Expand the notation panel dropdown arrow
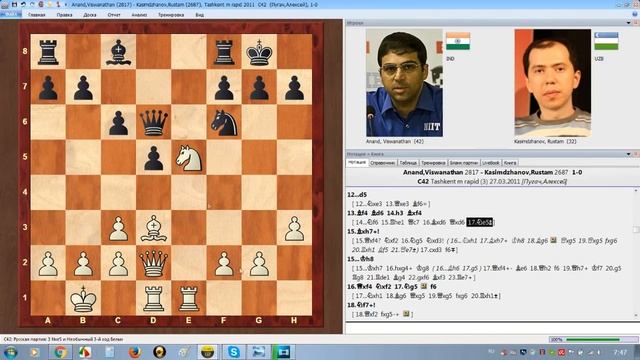This screenshot has height=360, width=640. pyautogui.click(x=629, y=154)
